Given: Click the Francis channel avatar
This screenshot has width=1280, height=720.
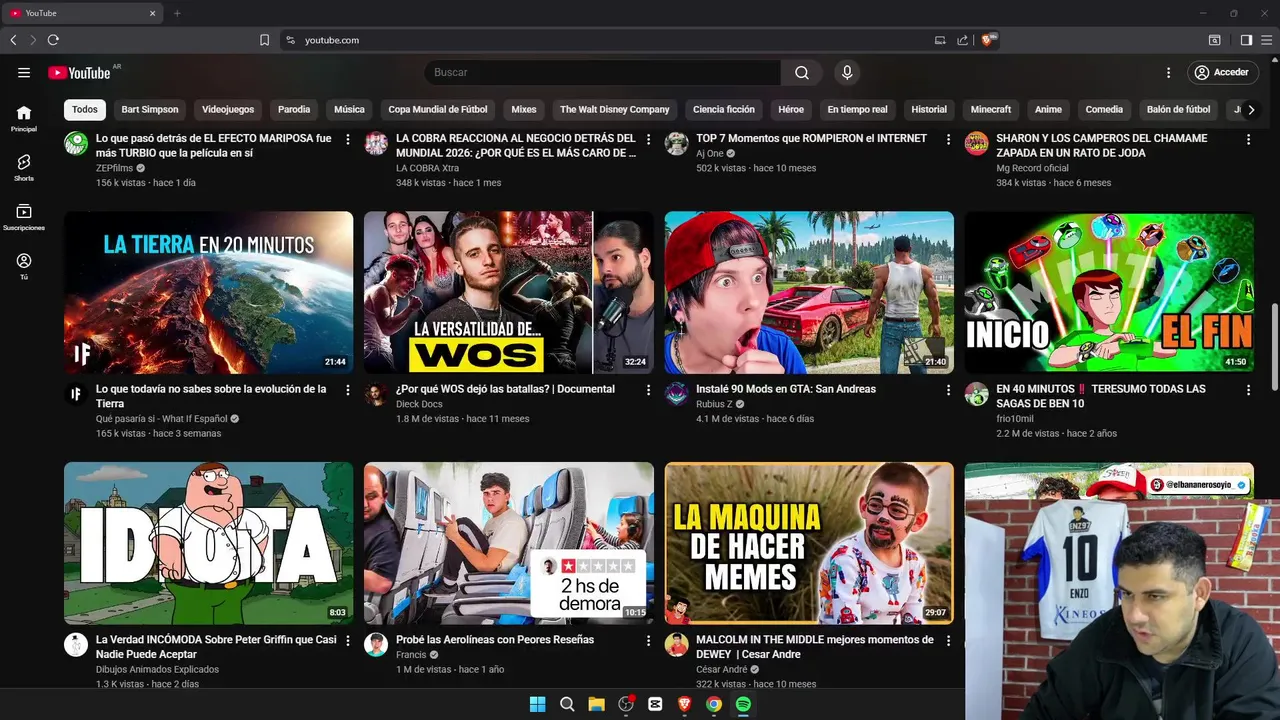Looking at the screenshot, I should [x=376, y=644].
